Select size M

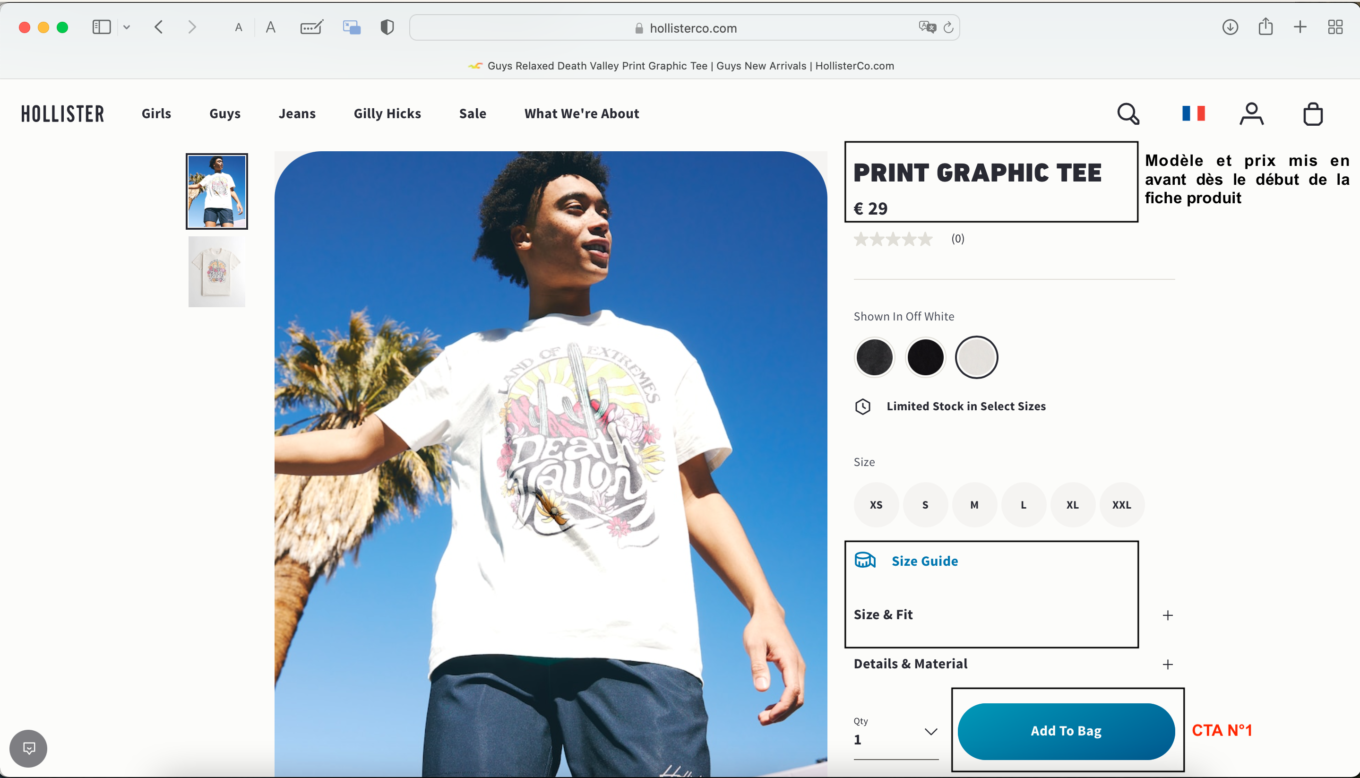point(974,505)
